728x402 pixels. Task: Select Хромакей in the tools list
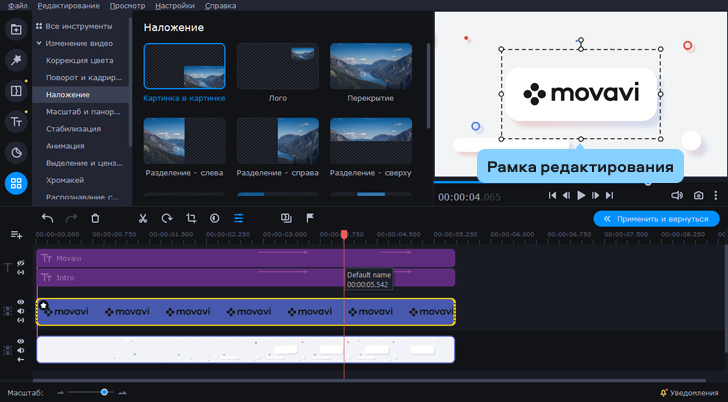click(x=65, y=180)
